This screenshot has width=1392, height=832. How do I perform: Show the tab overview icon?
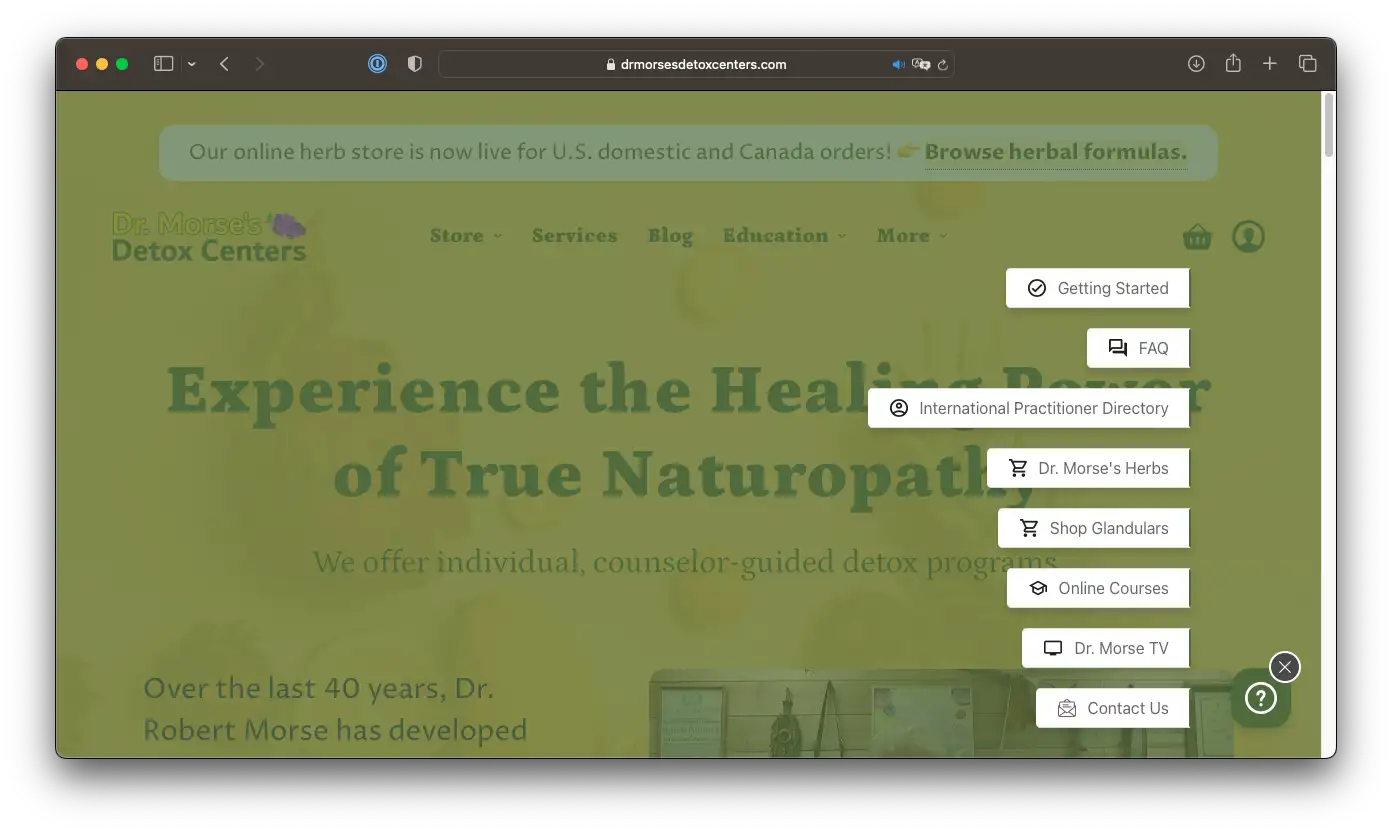[1307, 64]
